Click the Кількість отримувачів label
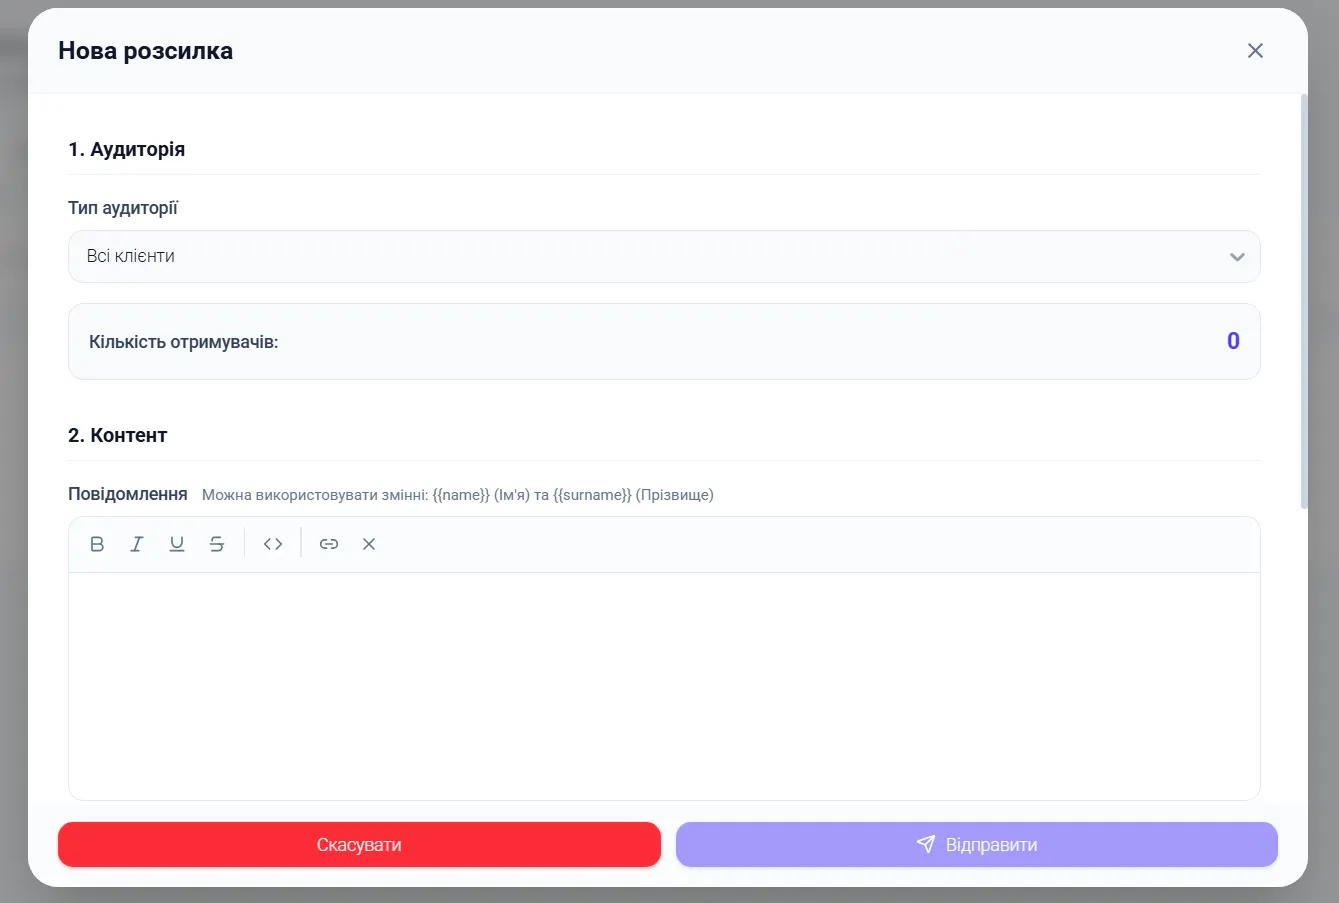 tap(183, 342)
